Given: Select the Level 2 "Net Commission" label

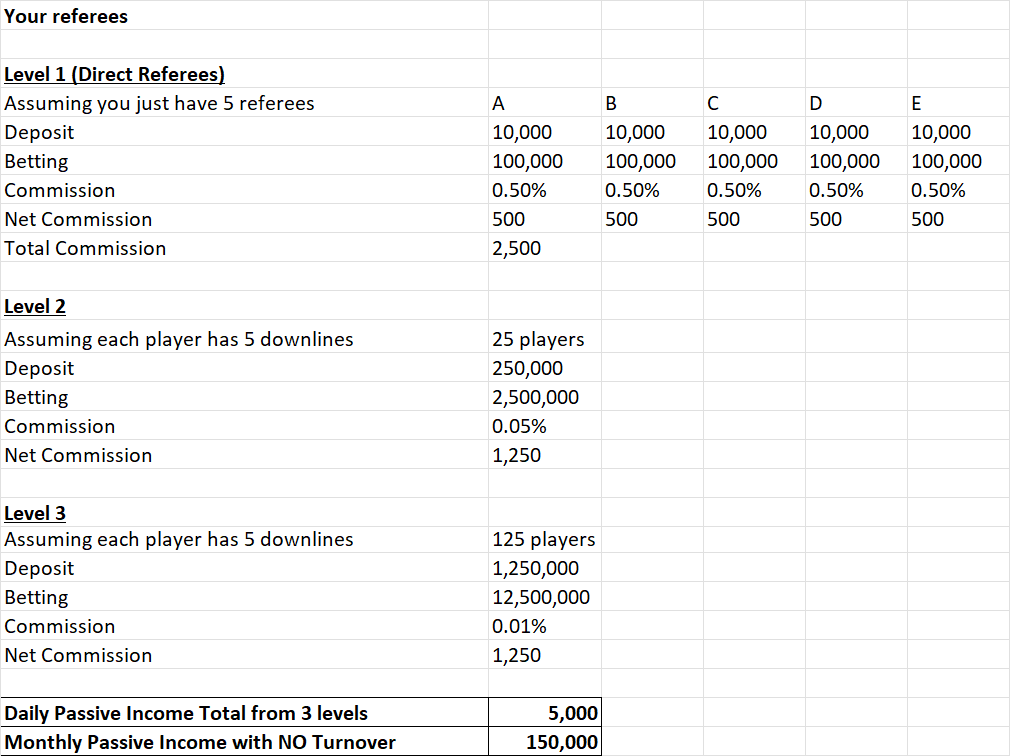Looking at the screenshot, I should pos(79,455).
